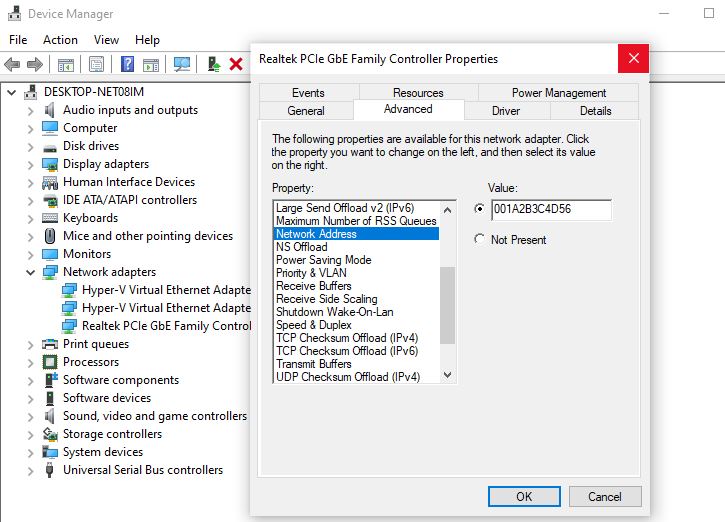
Task: Switch to the Resources tab
Action: point(418,93)
